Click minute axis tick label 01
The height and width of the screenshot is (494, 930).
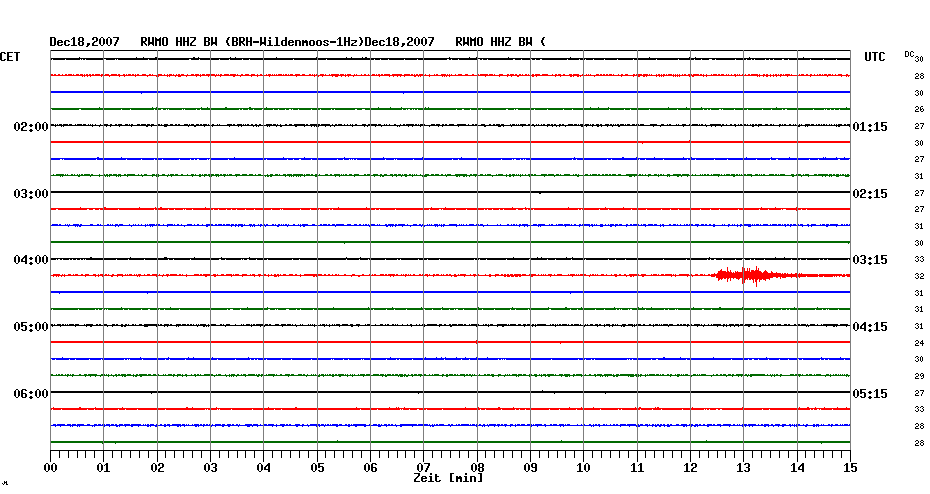point(104,468)
